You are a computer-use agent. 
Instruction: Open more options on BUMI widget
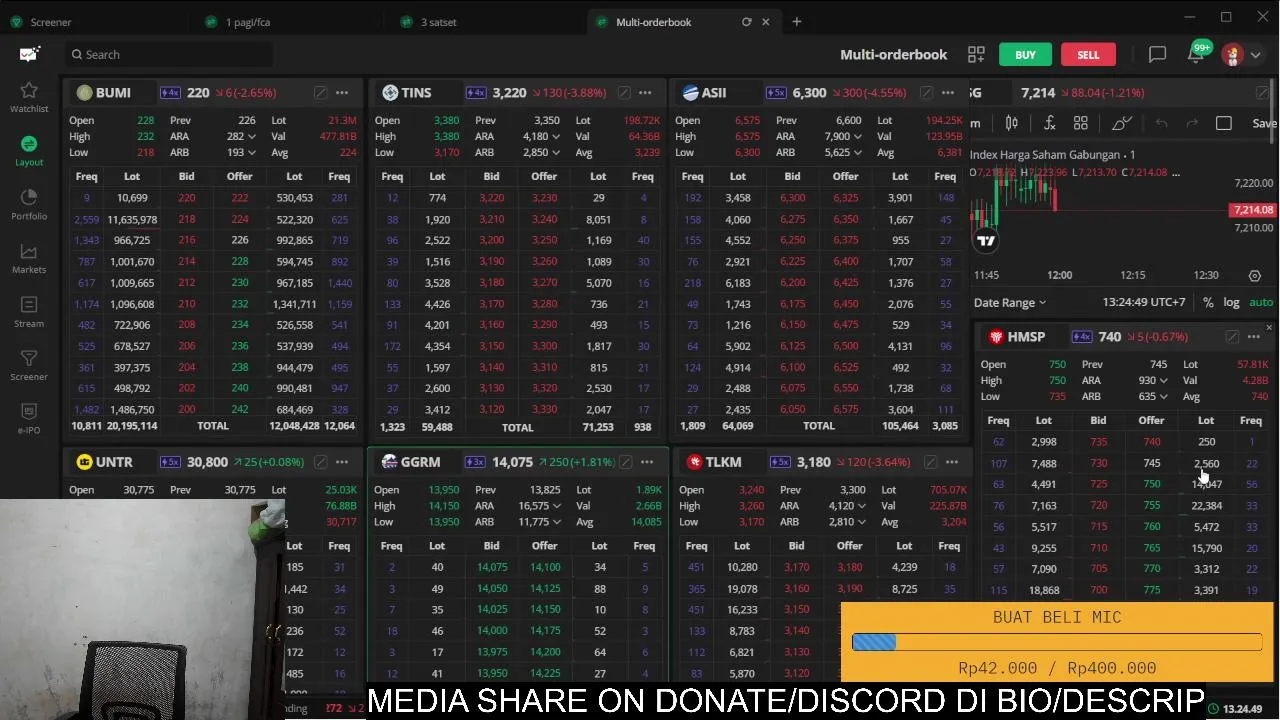[342, 93]
